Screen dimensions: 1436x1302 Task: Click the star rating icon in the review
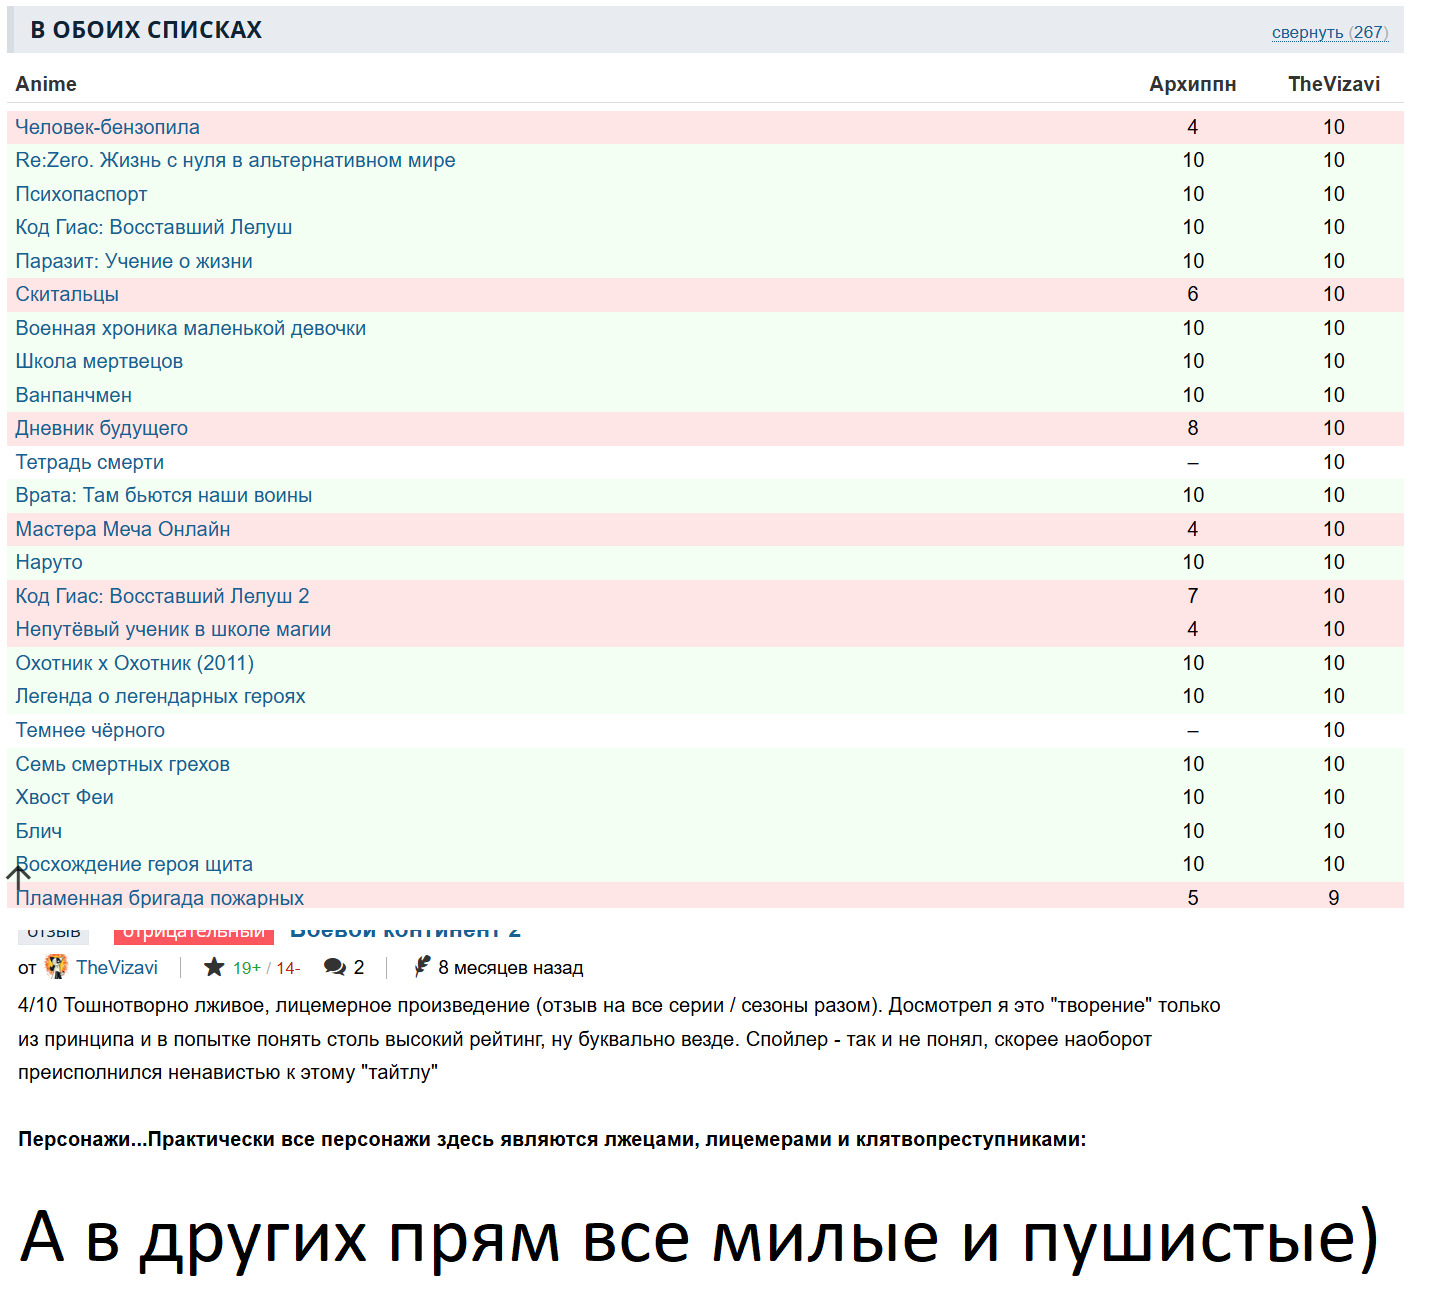214,967
